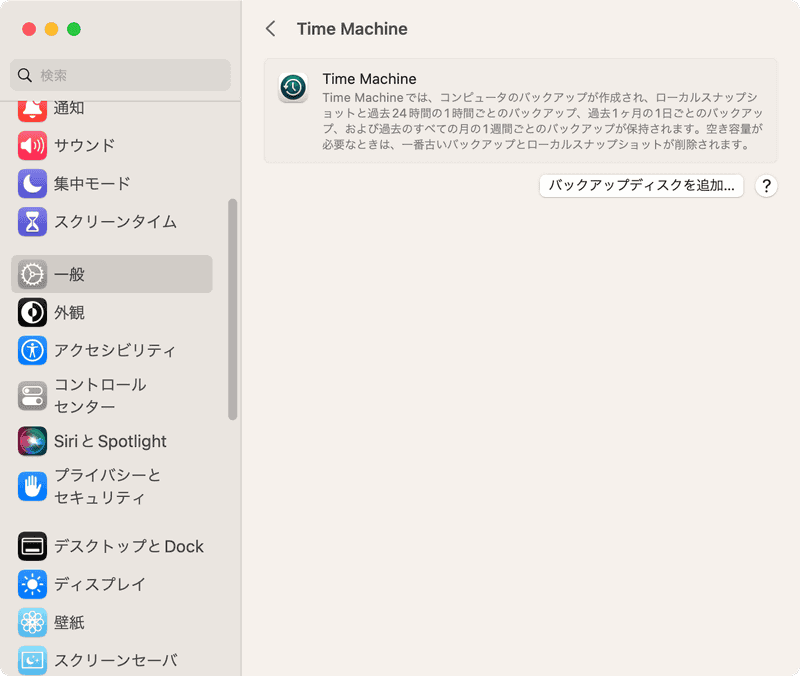Select 一般 (General) in the sidebar
This screenshot has width=800, height=676.
tap(112, 274)
